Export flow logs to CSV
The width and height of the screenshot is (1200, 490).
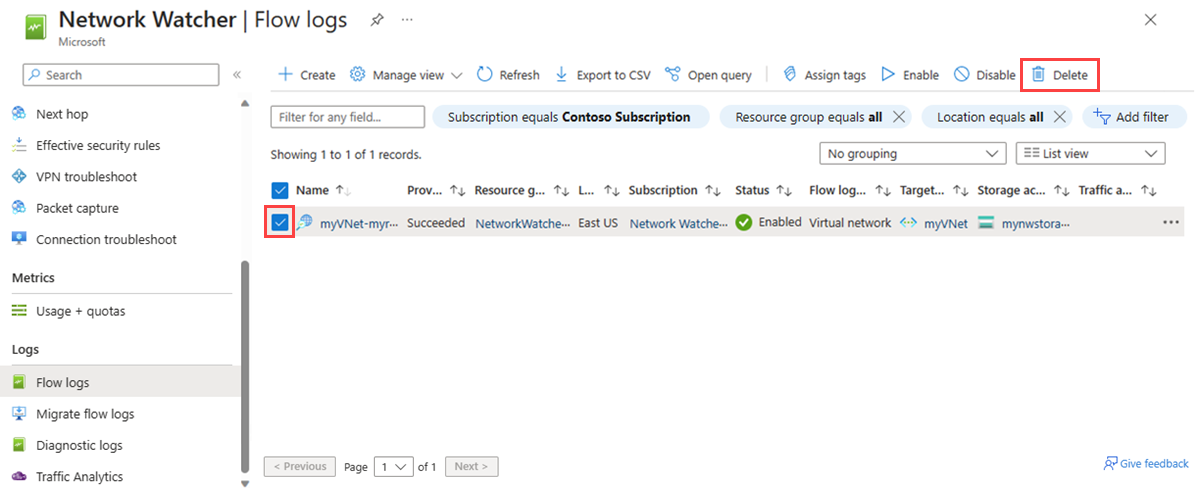(602, 75)
